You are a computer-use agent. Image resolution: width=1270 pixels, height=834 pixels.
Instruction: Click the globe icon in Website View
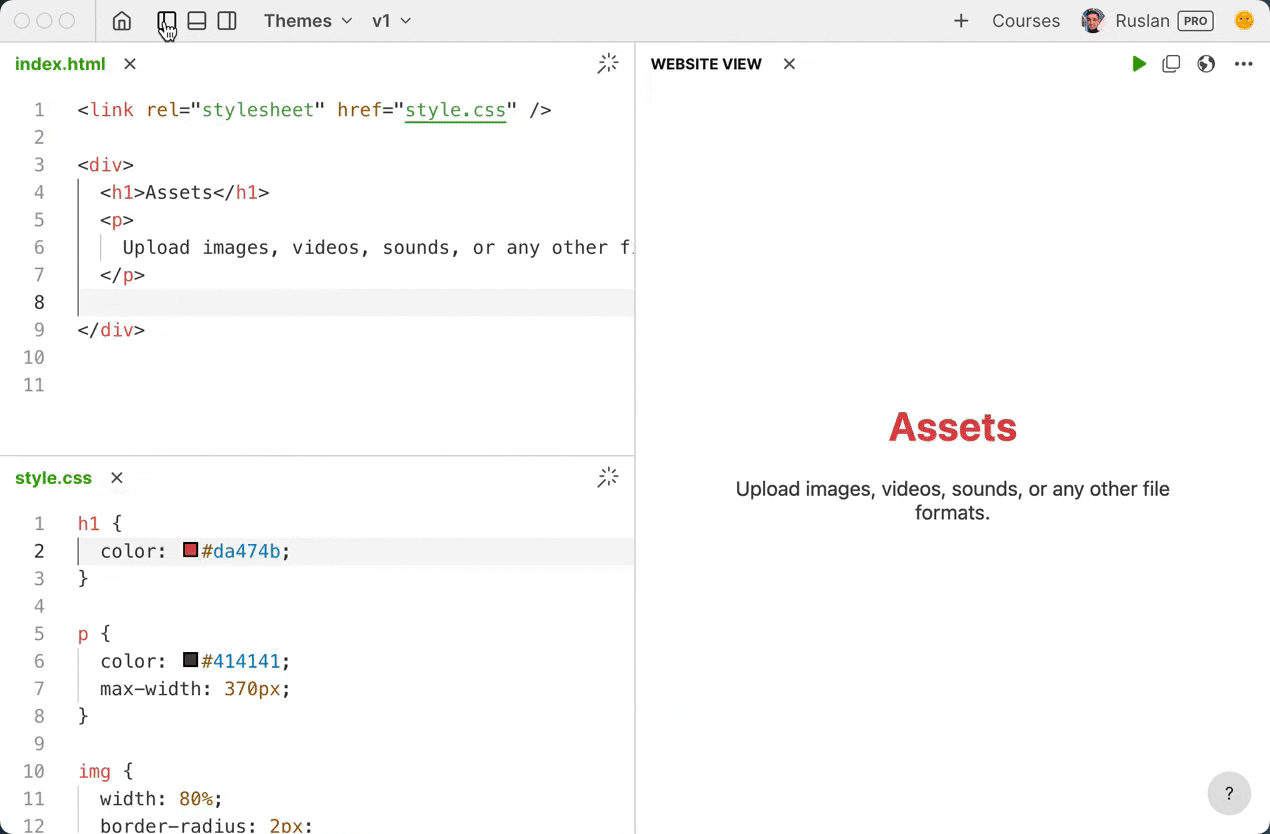click(x=1207, y=64)
